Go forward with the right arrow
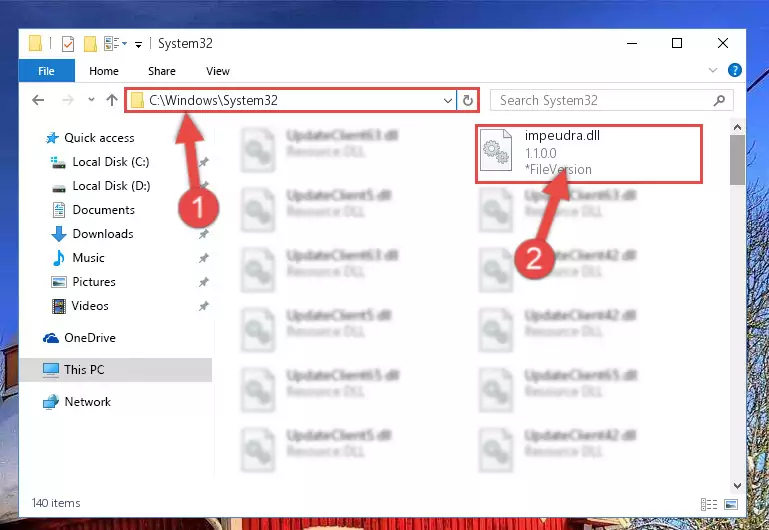Viewport: 769px width, 530px height. click(x=68, y=101)
